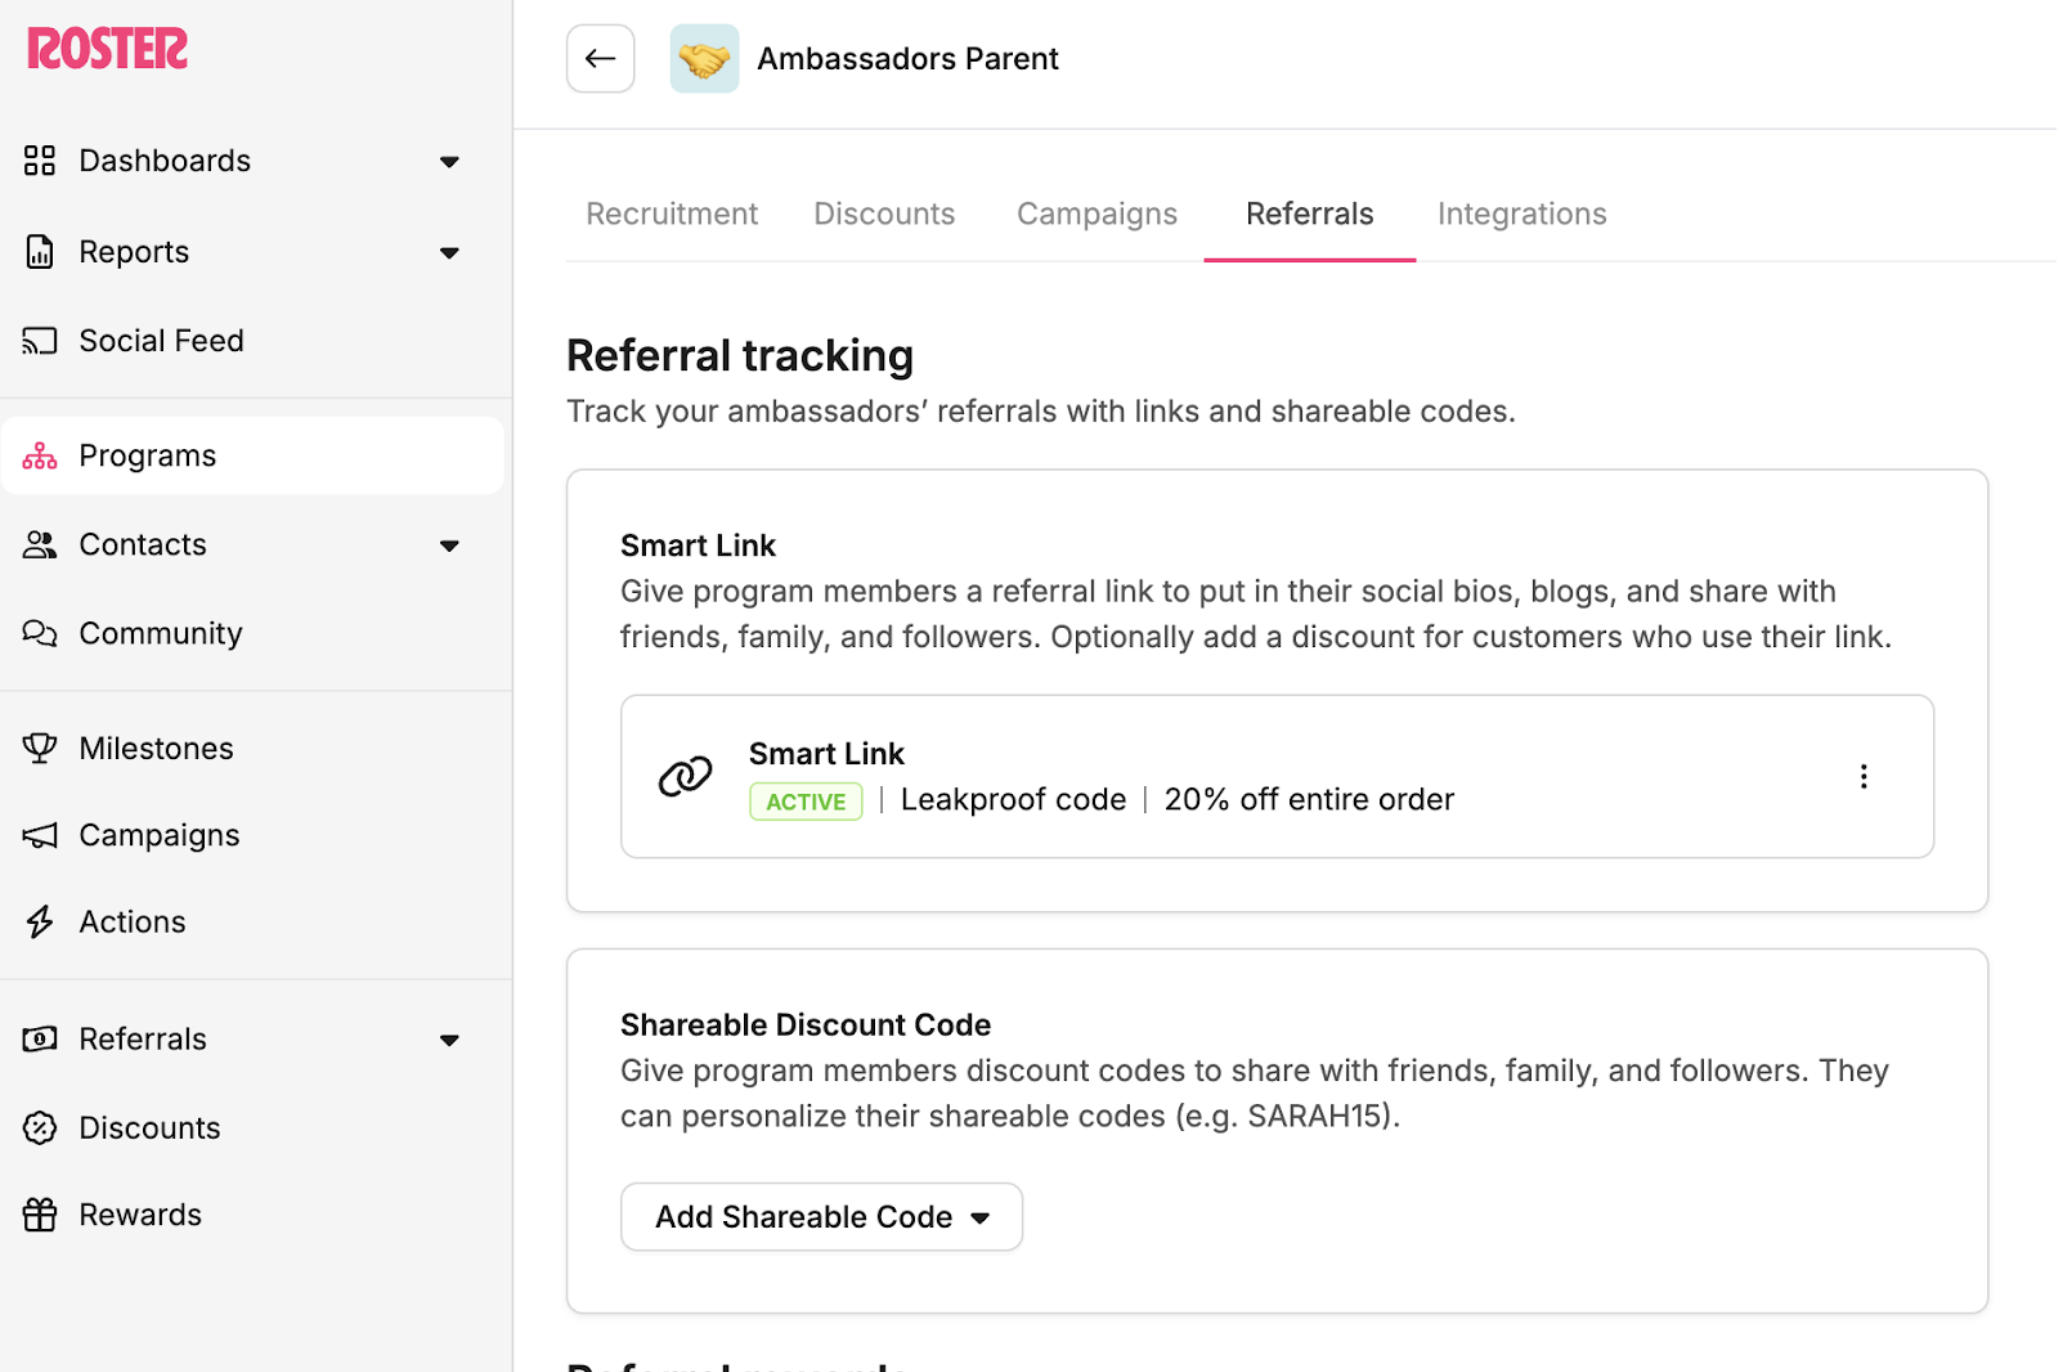Image resolution: width=2062 pixels, height=1372 pixels.
Task: Click the Smart Link chain icon
Action: coord(685,777)
